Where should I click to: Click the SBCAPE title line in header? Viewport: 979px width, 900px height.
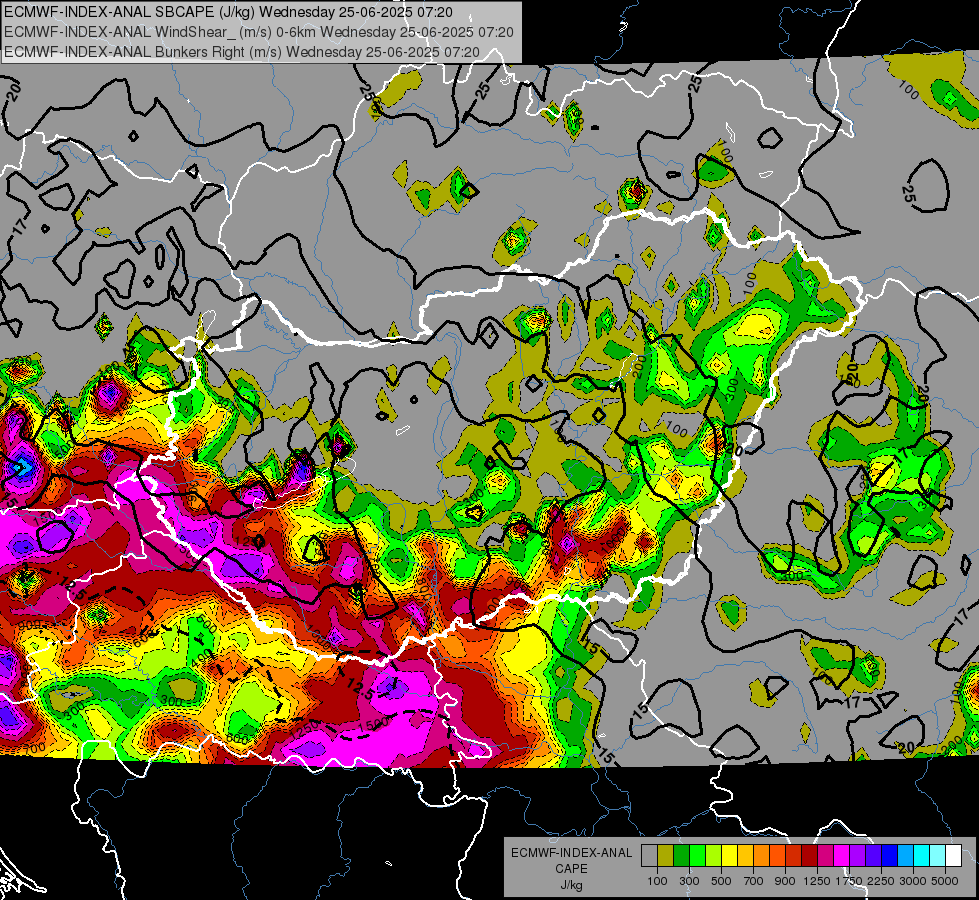[229, 12]
